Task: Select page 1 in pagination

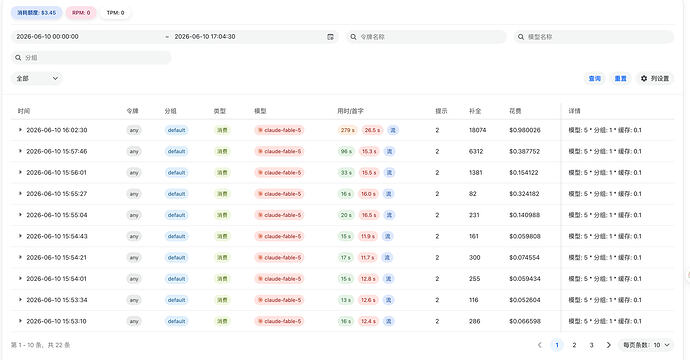Action: [x=557, y=345]
